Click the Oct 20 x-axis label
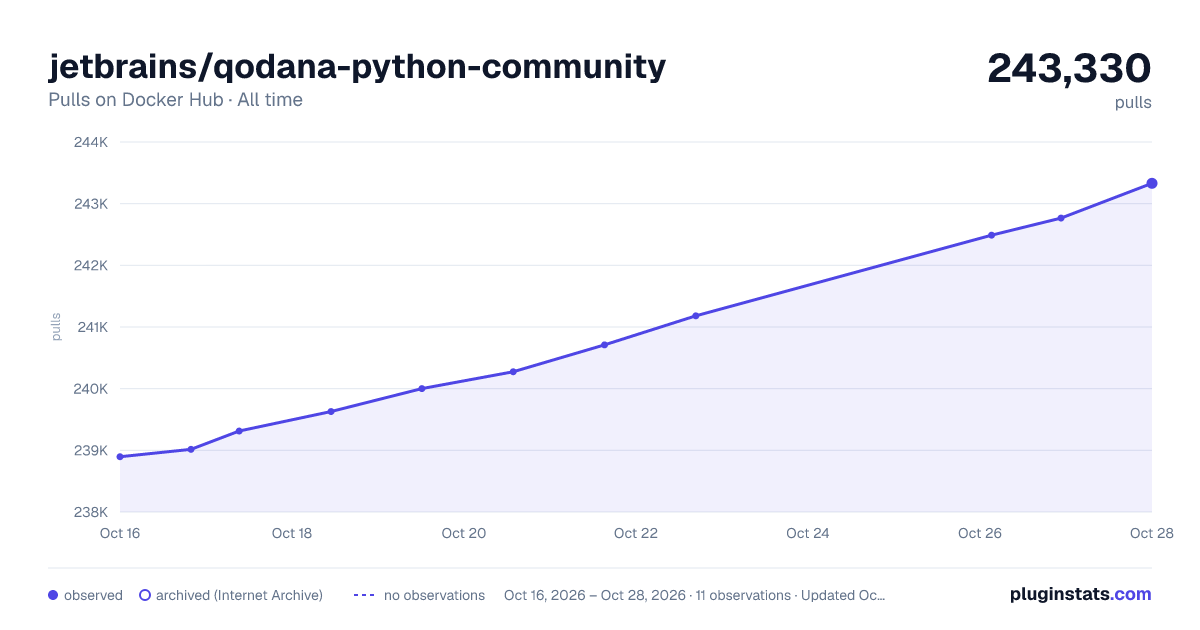 pos(464,533)
